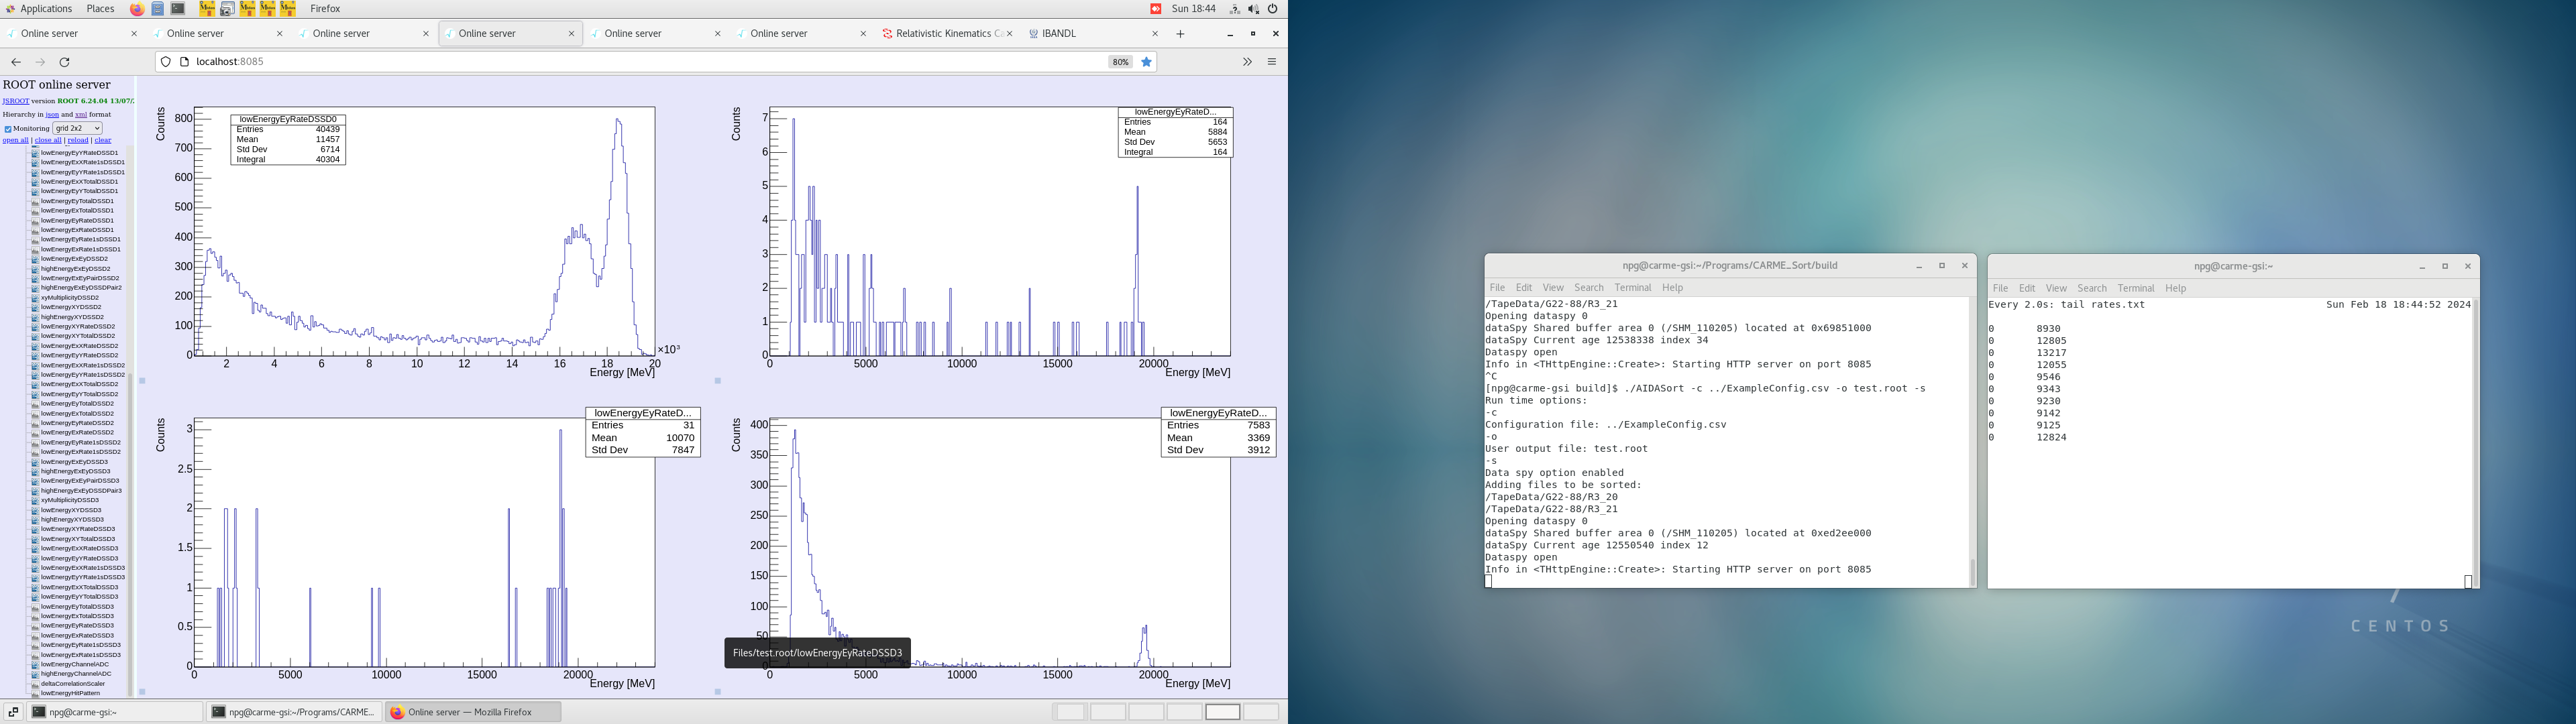Click the "close all" hierarchy link
2576x724 pixels.
[x=48, y=140]
